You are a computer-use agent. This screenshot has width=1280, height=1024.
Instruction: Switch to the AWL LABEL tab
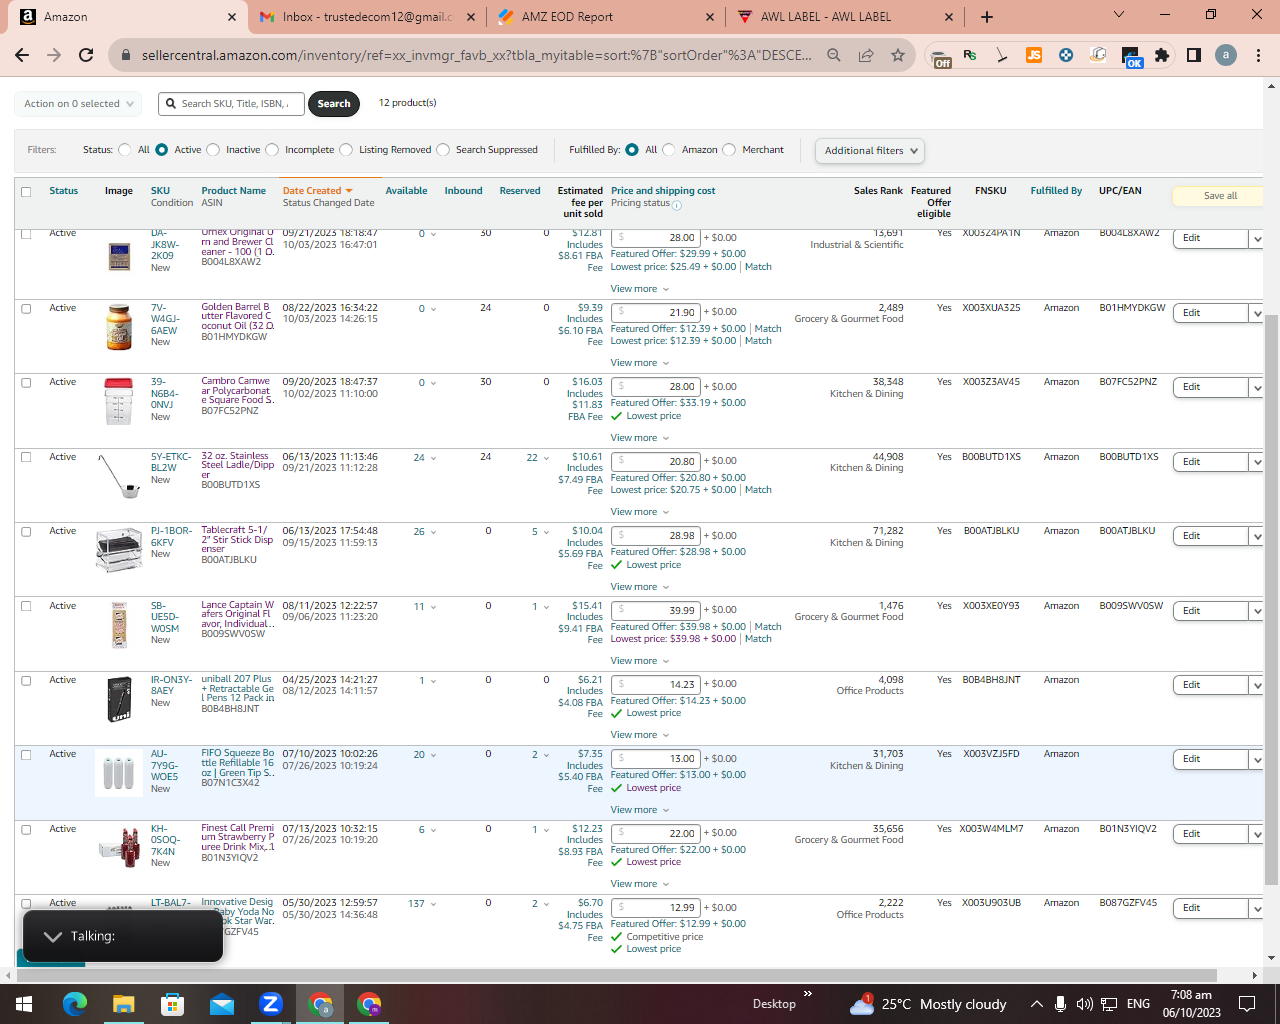point(845,16)
